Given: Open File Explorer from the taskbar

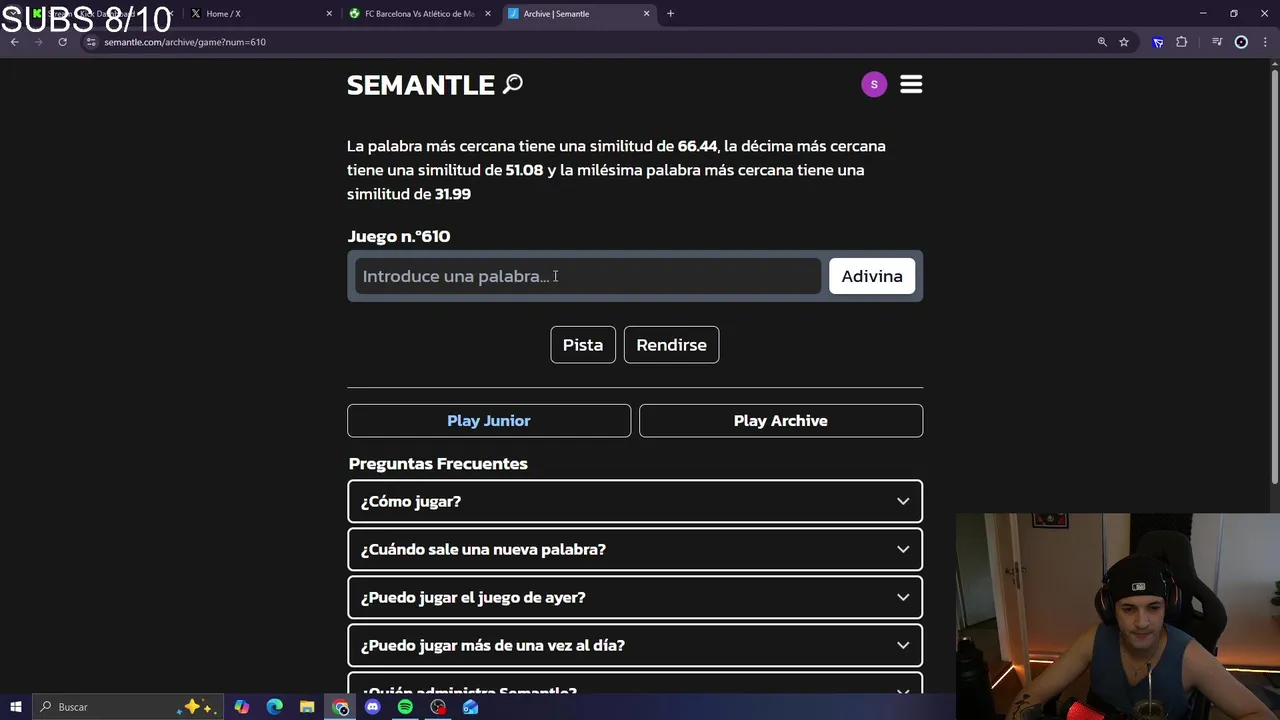Looking at the screenshot, I should tap(307, 707).
